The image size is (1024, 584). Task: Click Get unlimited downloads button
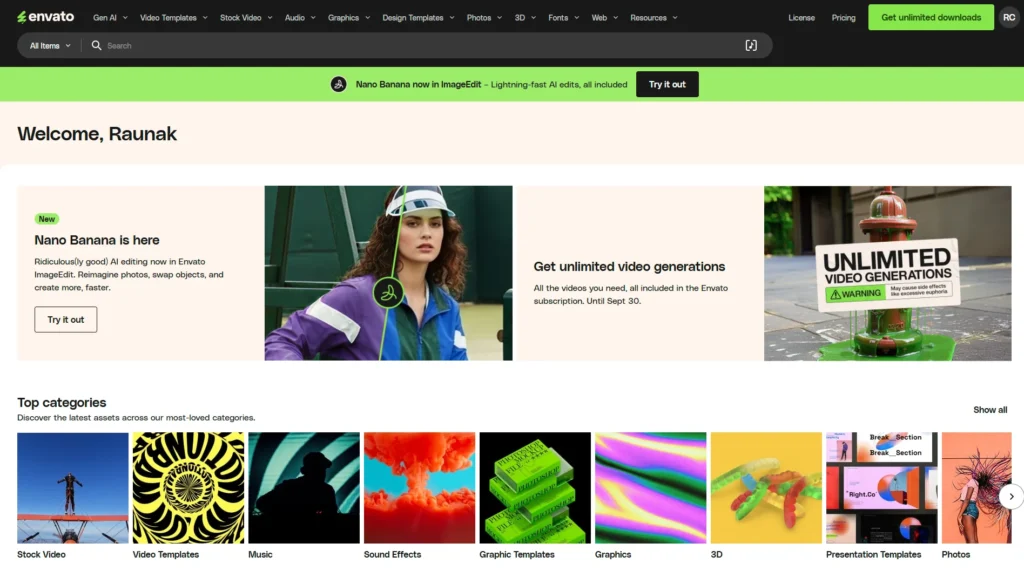click(x=931, y=17)
